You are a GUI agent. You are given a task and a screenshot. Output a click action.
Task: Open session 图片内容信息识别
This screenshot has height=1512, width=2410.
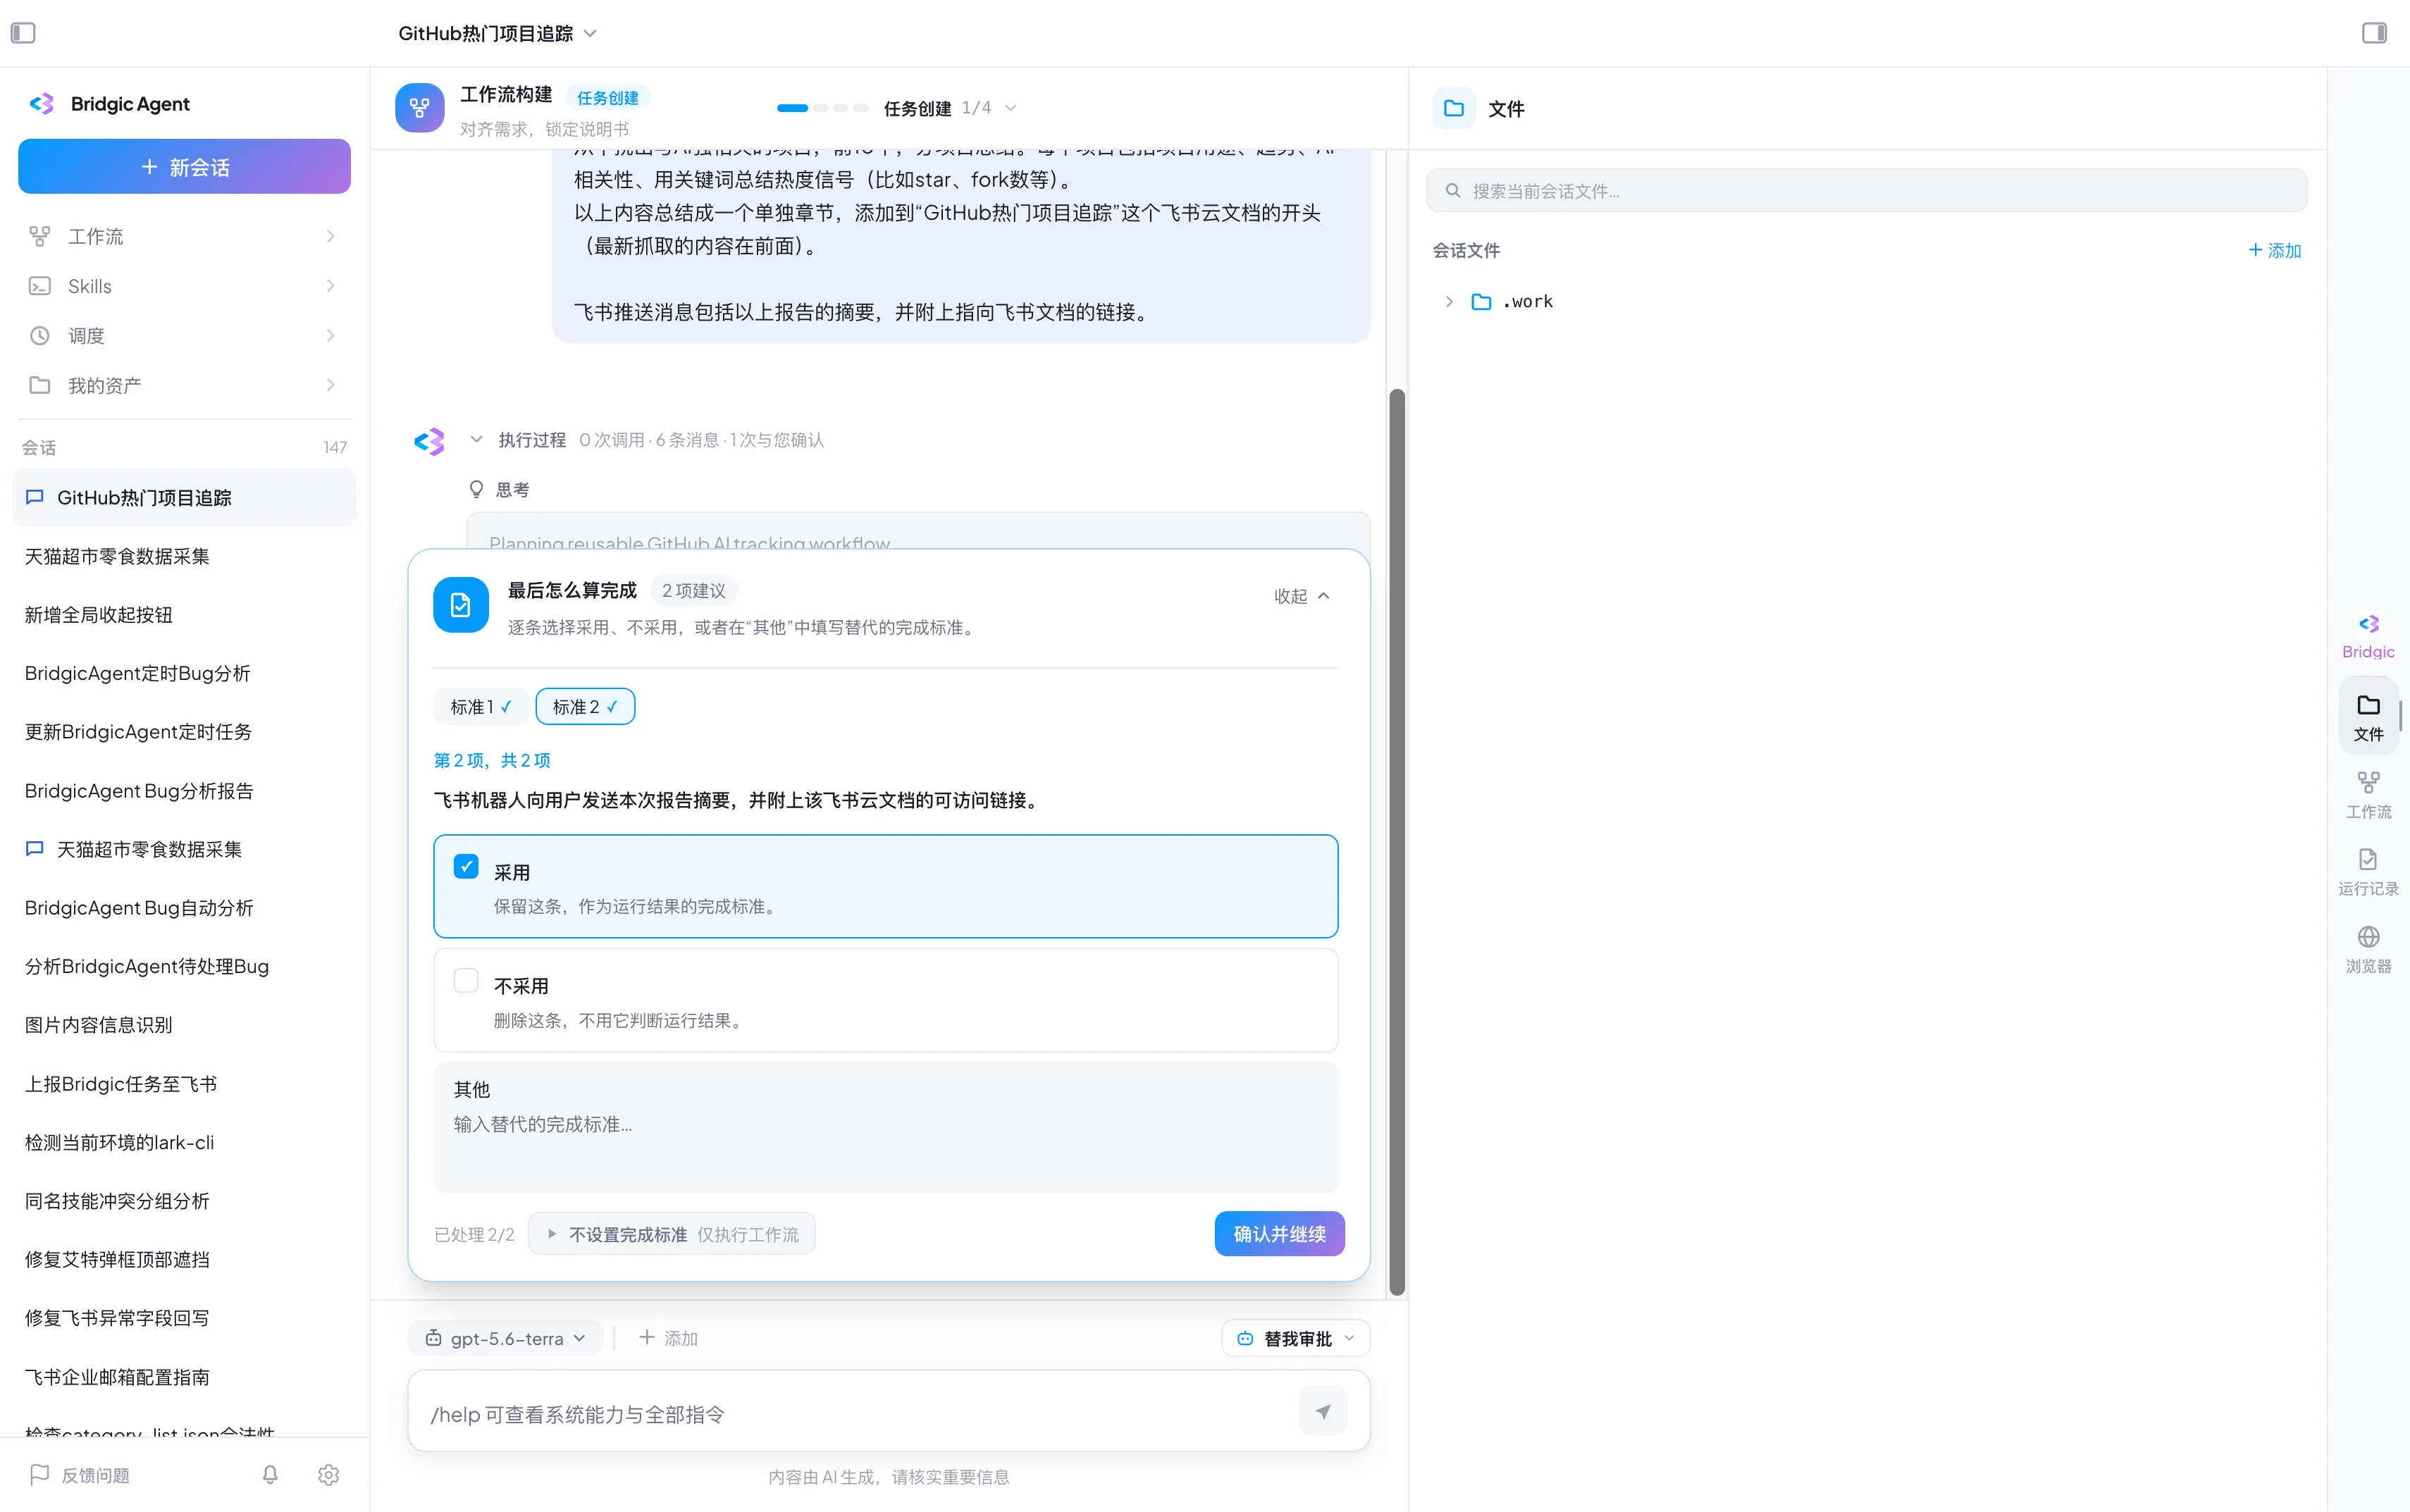tap(184, 1025)
